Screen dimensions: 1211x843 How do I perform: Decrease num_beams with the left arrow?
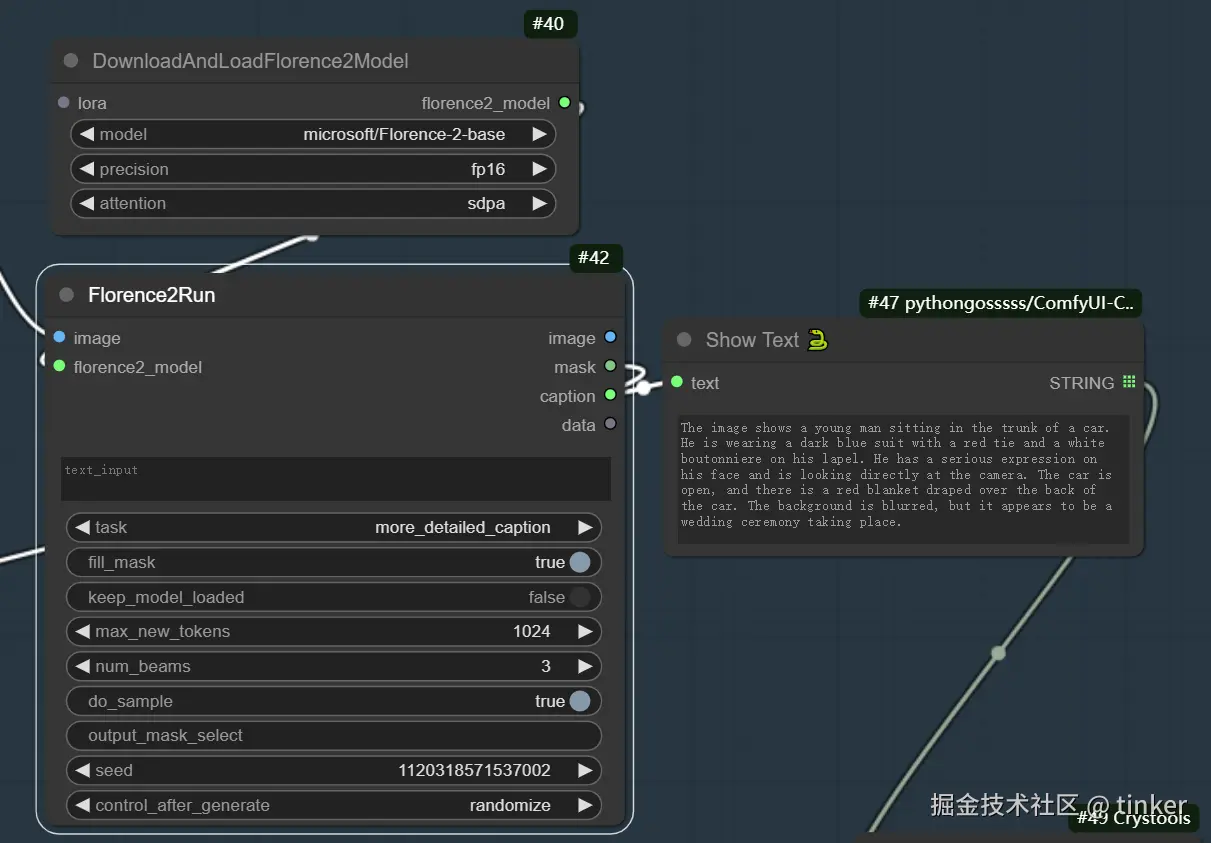(82, 666)
